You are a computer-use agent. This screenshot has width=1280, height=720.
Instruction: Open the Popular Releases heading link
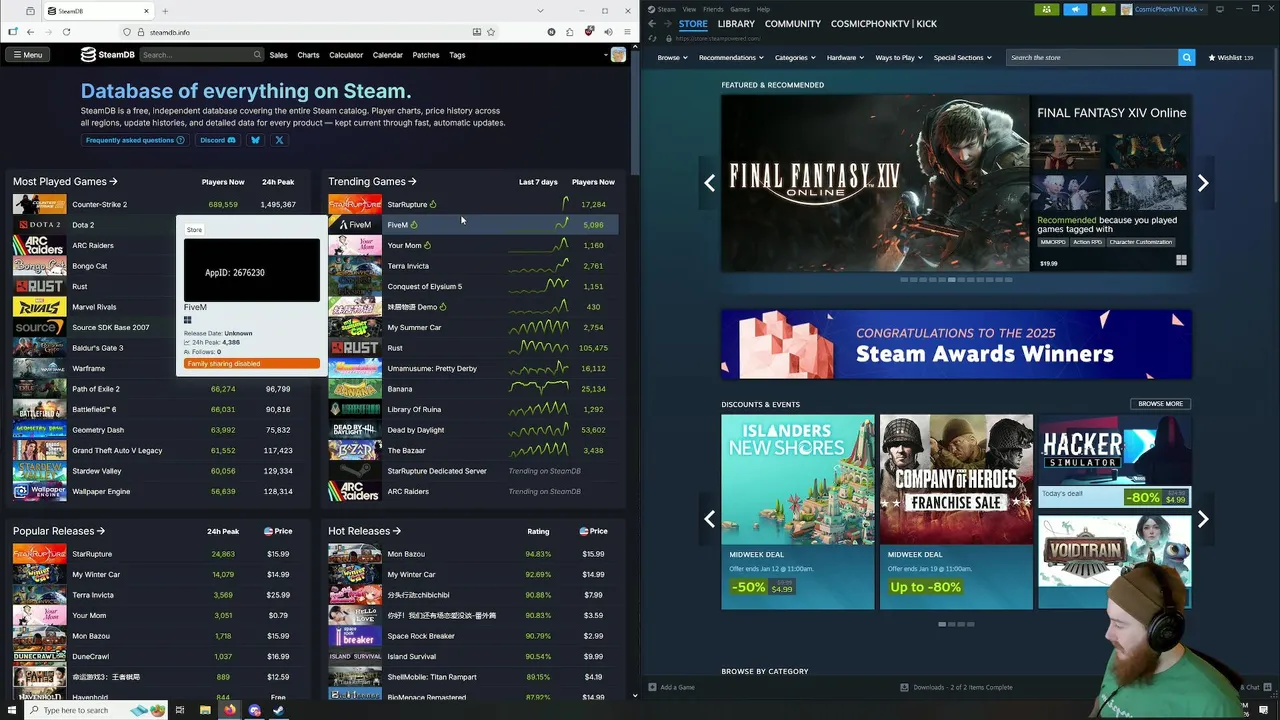[59, 531]
